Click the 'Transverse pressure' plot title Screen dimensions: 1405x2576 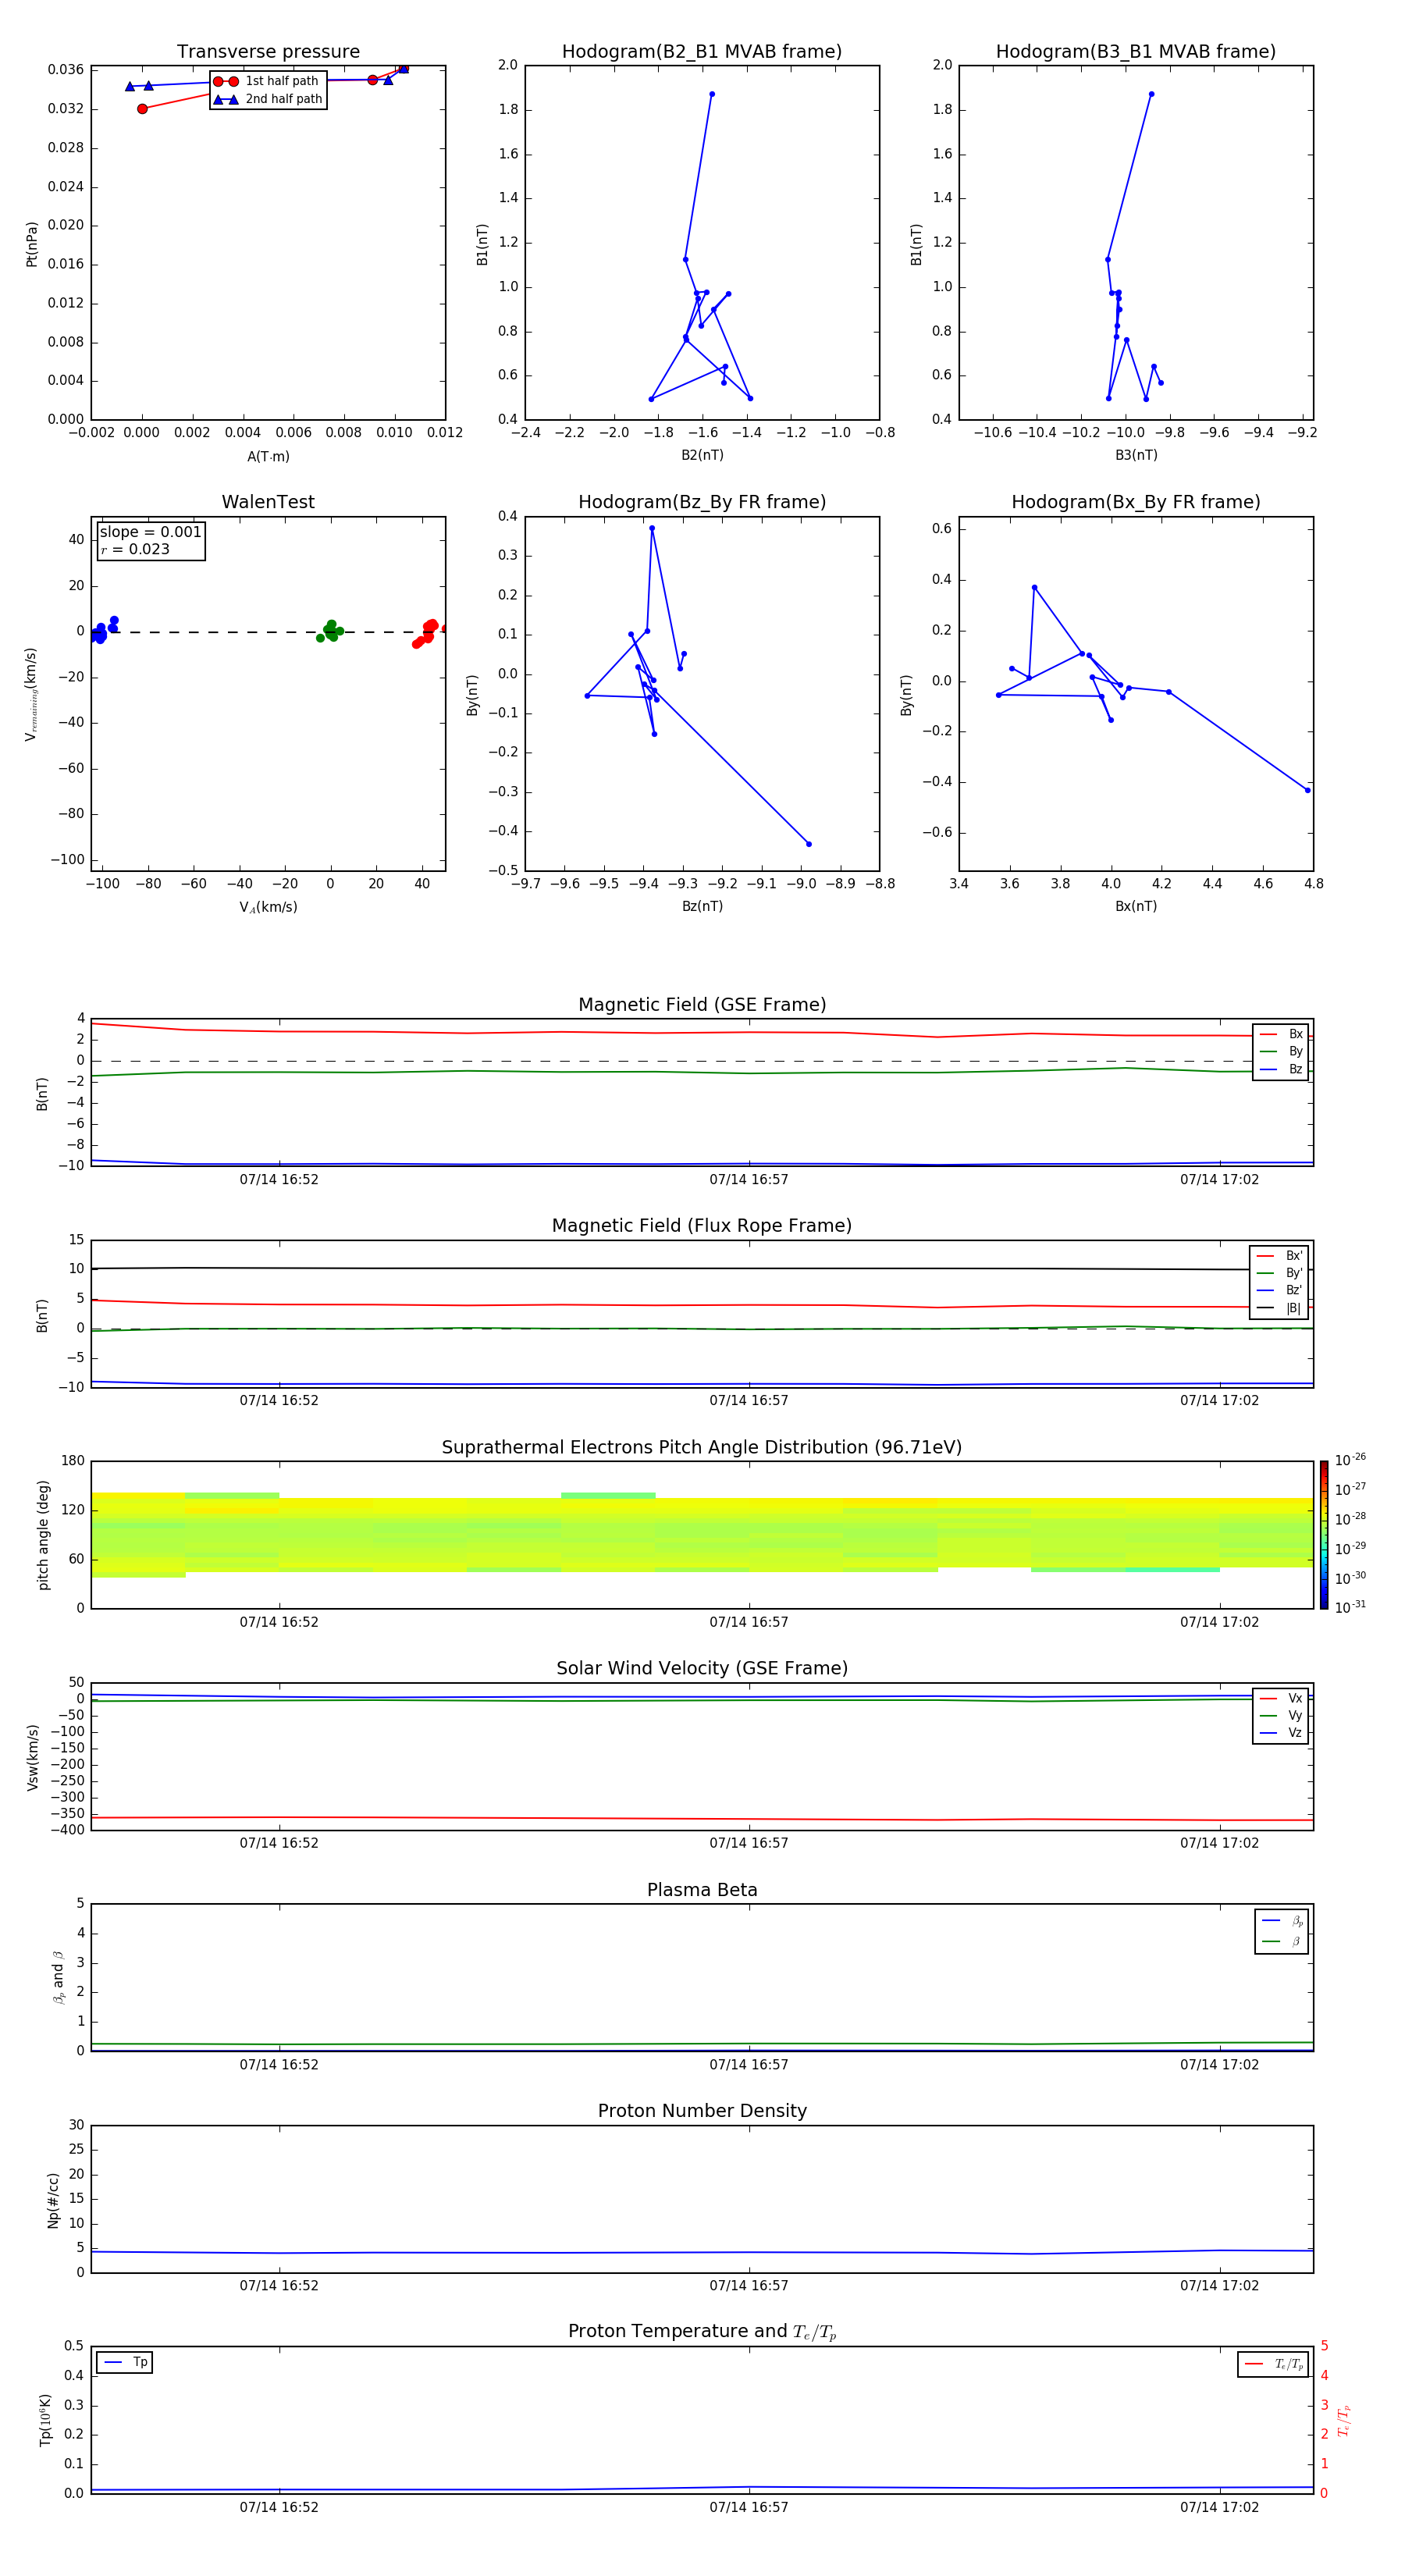click(x=268, y=52)
